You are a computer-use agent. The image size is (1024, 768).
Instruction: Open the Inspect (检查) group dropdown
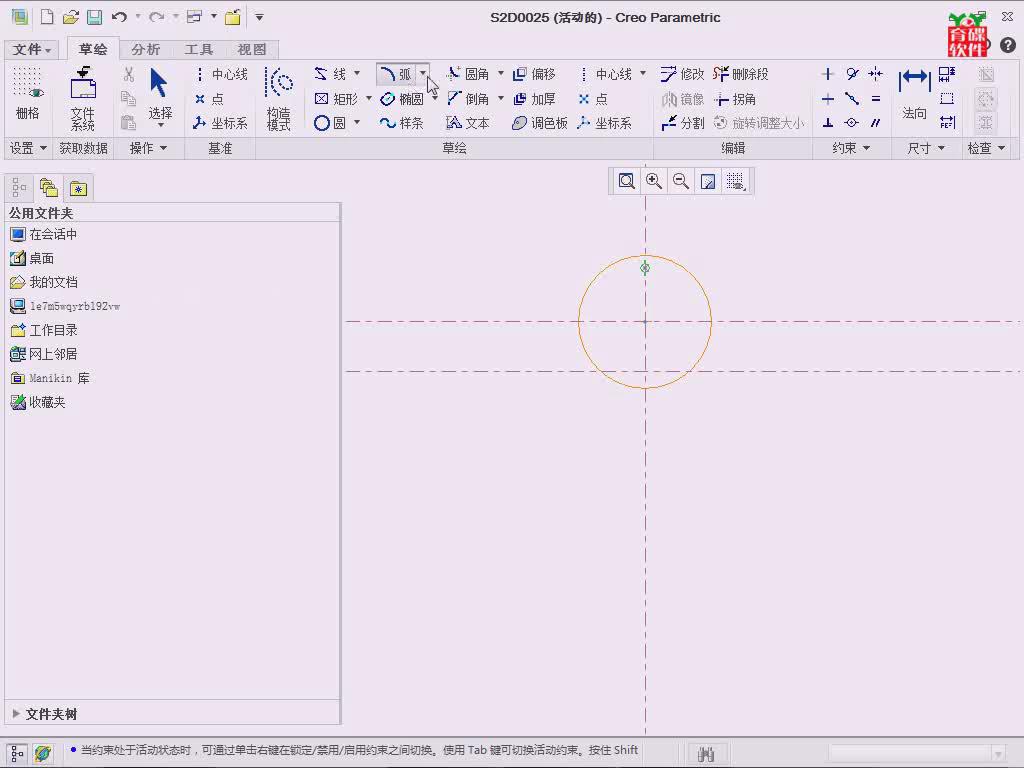986,148
